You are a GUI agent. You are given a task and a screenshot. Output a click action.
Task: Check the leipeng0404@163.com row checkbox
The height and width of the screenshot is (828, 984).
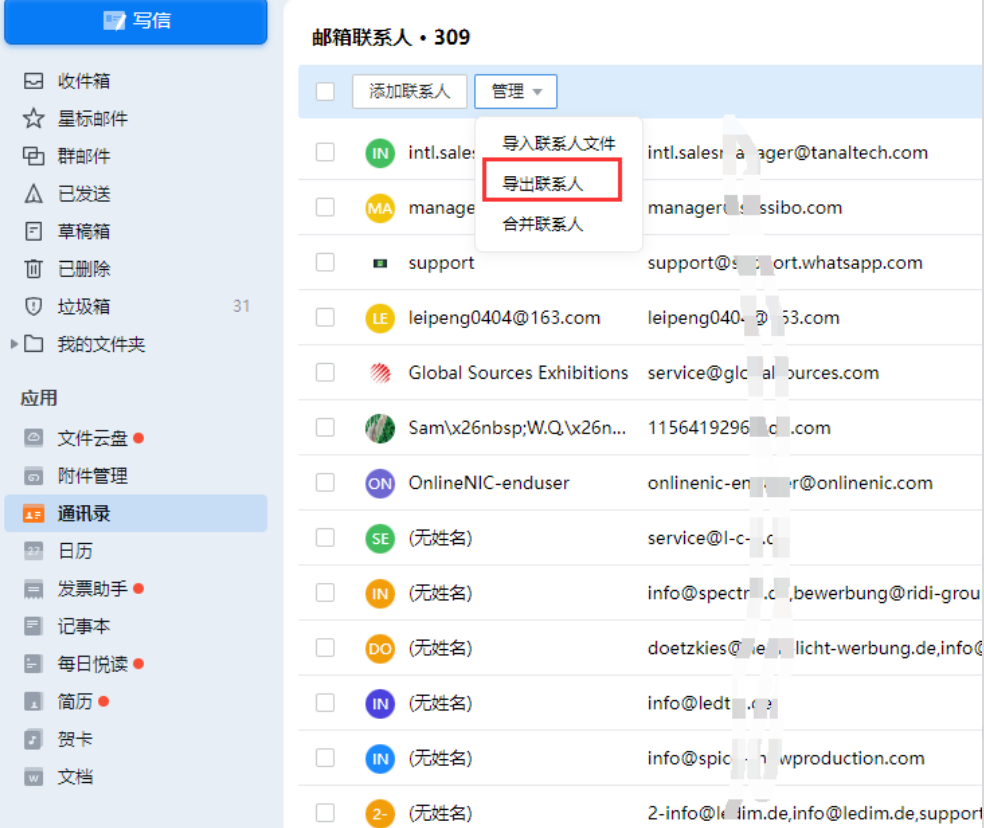(325, 317)
